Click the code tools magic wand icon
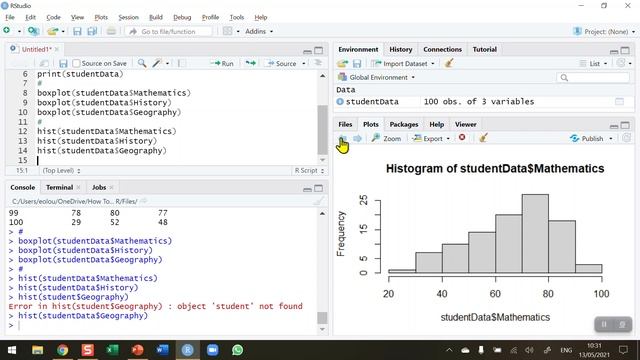Screen dimensions: 640x360 click(x=157, y=63)
